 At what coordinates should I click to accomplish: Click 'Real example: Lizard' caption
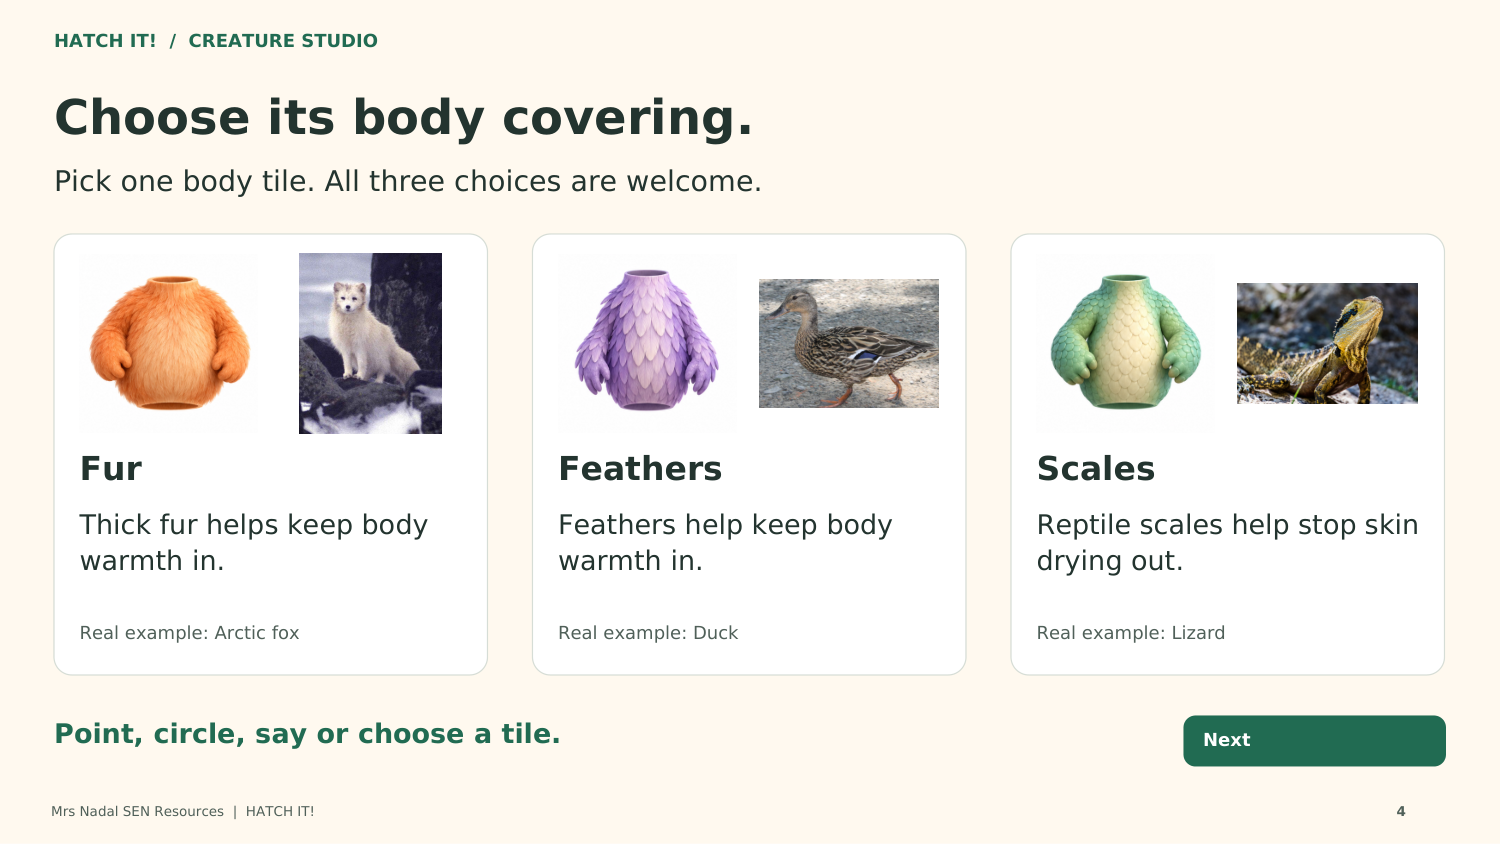click(x=1131, y=633)
